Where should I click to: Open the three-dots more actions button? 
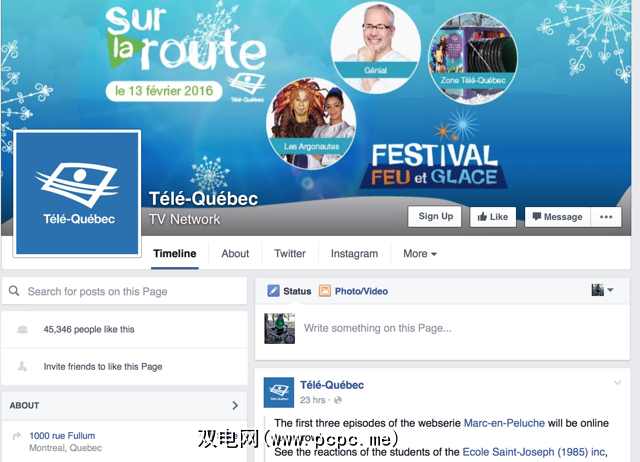click(x=606, y=217)
